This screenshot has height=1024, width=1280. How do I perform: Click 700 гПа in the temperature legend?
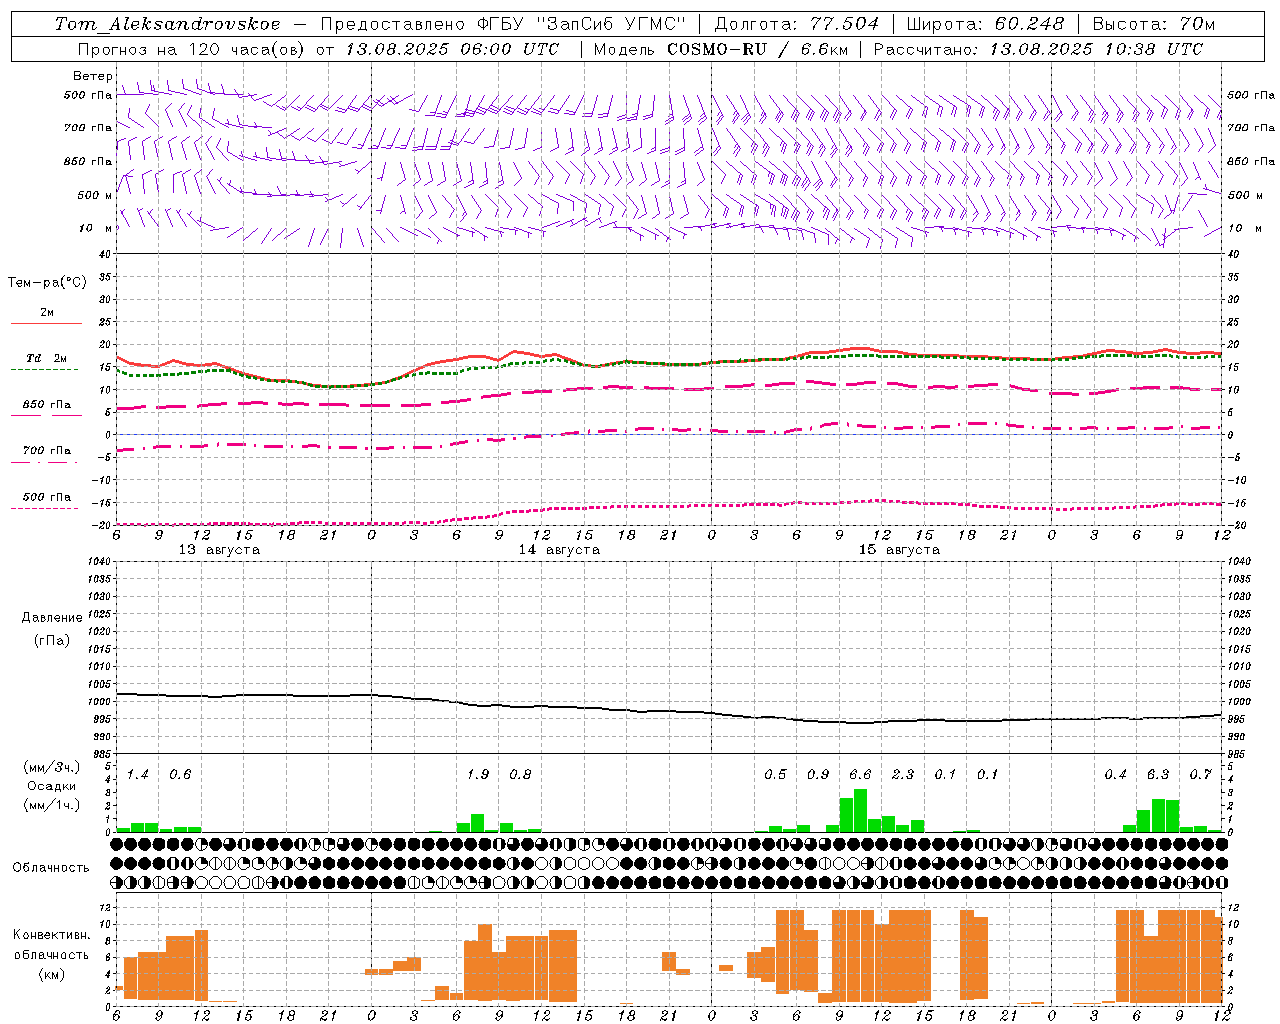point(47,451)
